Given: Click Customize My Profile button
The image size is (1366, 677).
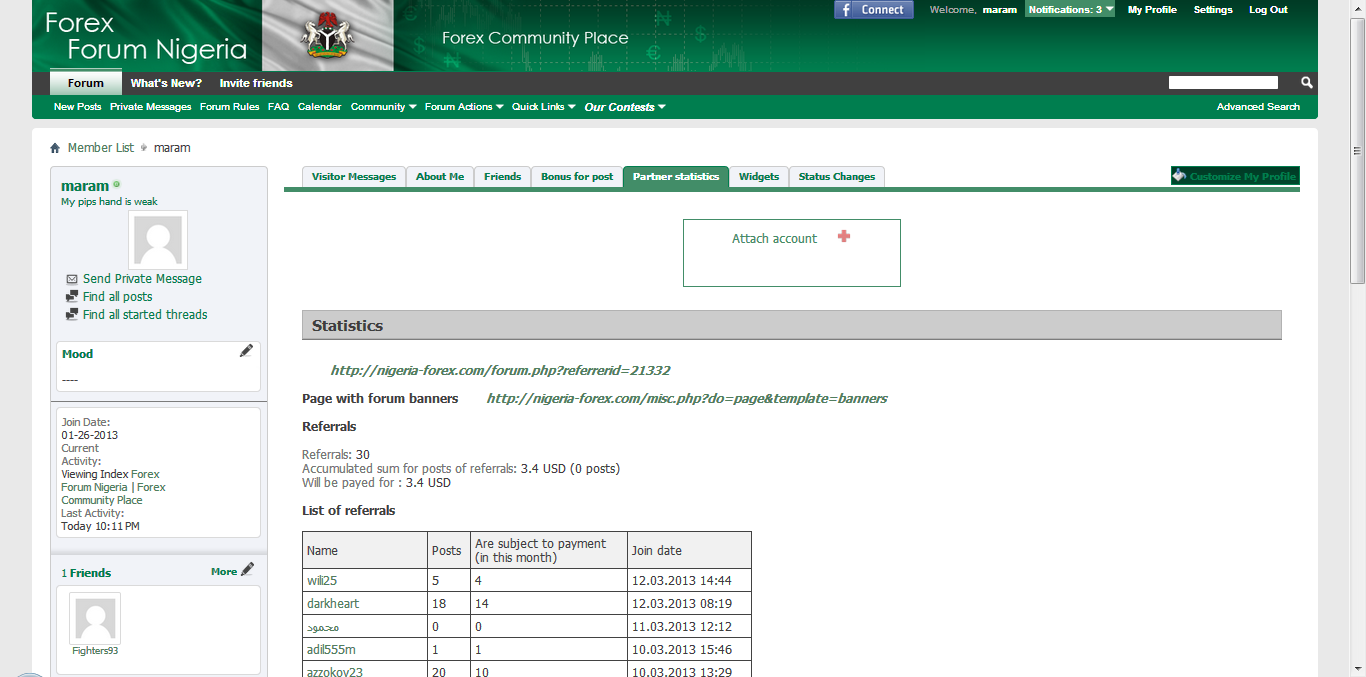Looking at the screenshot, I should (x=1235, y=176).
